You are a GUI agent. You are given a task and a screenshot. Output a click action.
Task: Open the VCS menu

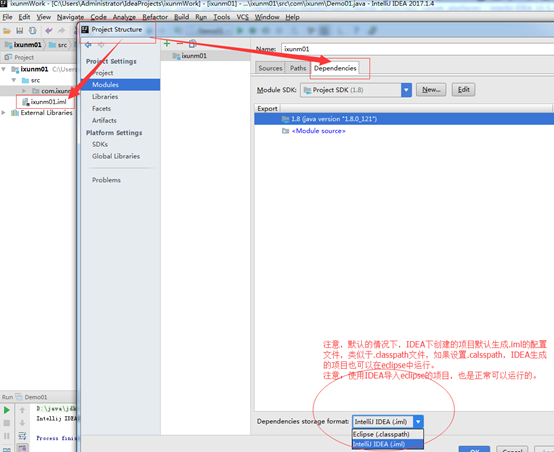[x=242, y=17]
